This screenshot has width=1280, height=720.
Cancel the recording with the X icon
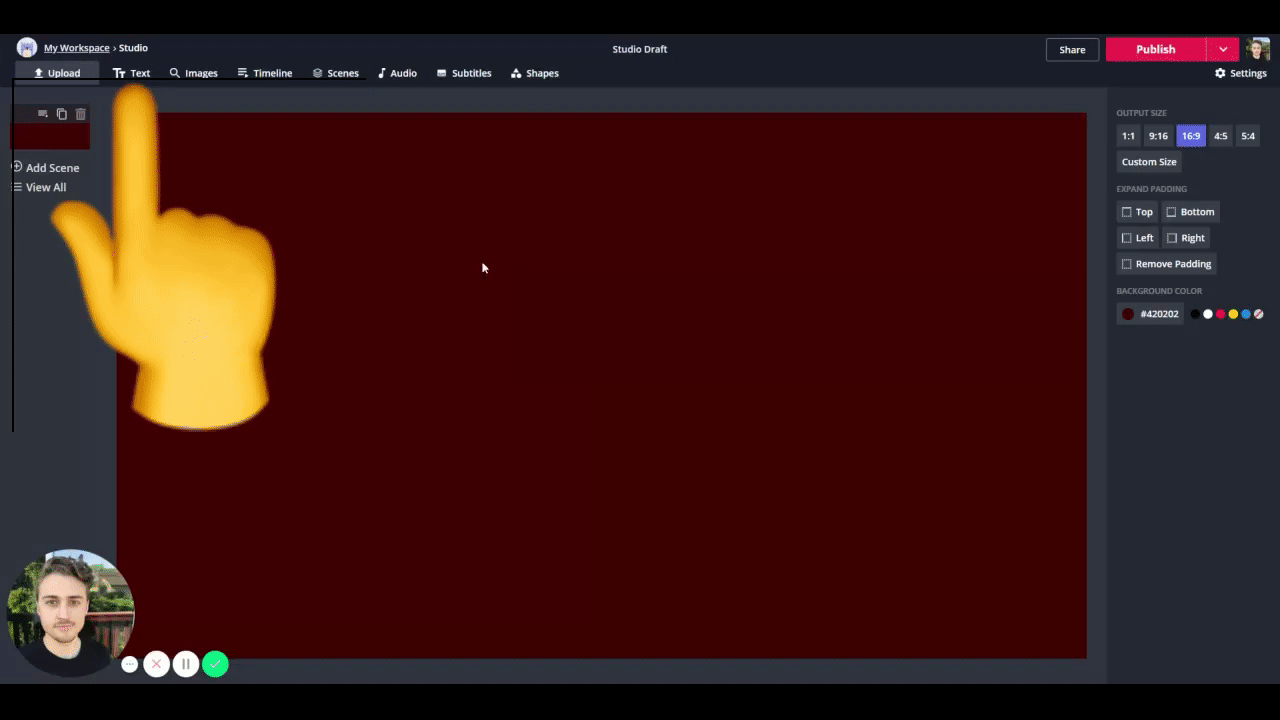coord(156,664)
